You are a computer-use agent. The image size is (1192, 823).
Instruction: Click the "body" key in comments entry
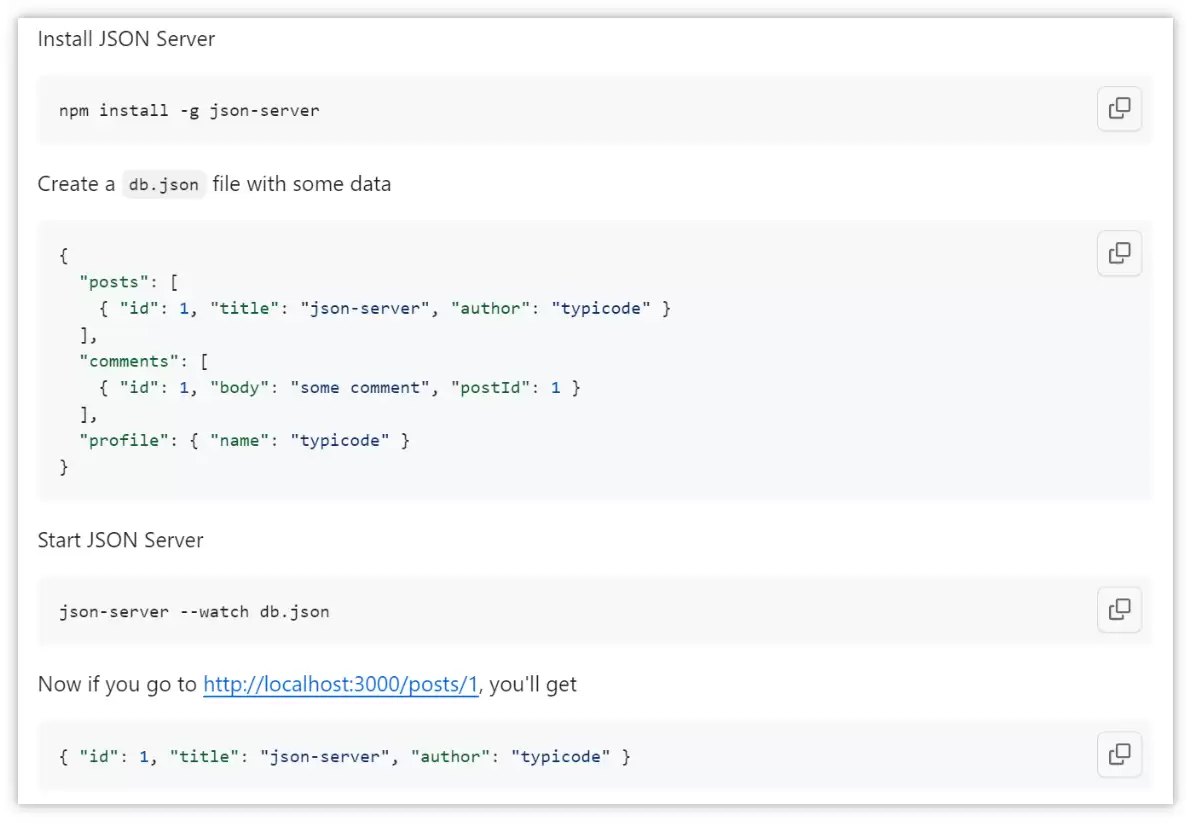tap(239, 388)
